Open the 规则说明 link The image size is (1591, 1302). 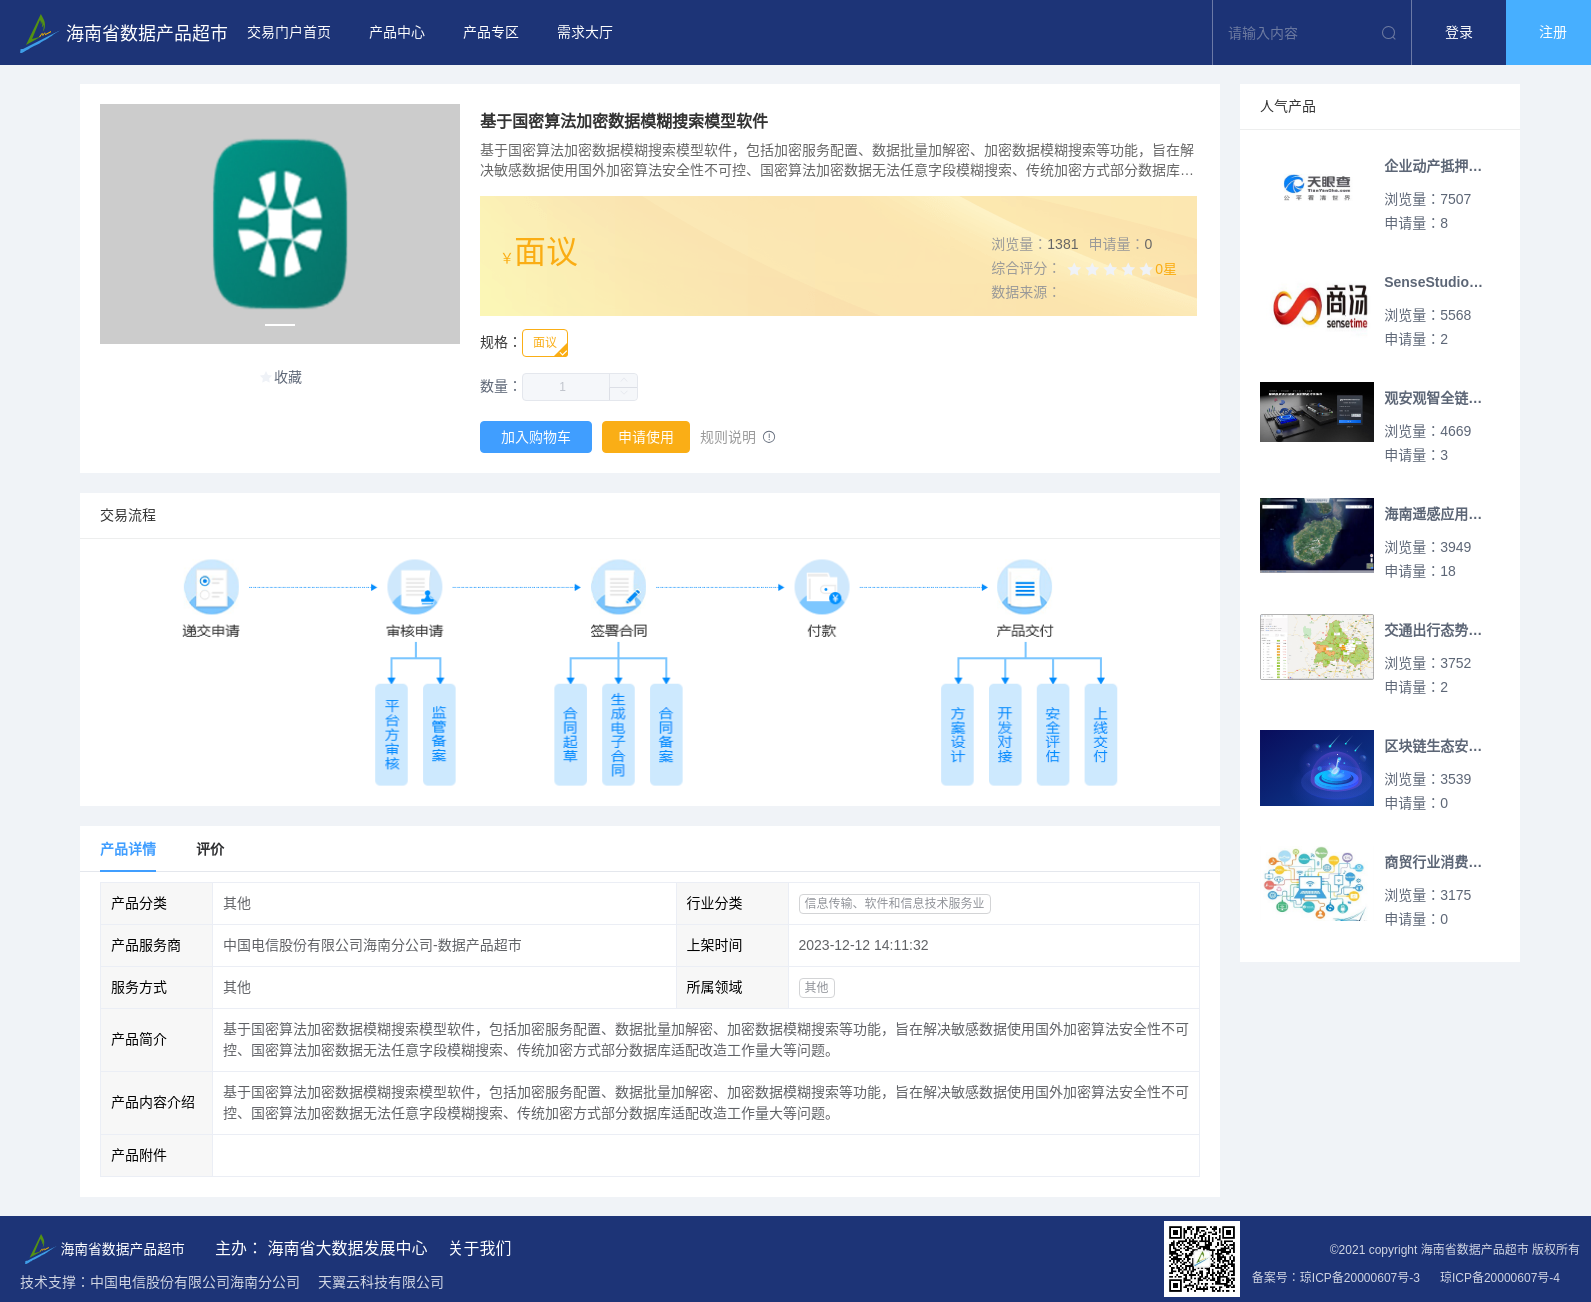click(x=728, y=437)
